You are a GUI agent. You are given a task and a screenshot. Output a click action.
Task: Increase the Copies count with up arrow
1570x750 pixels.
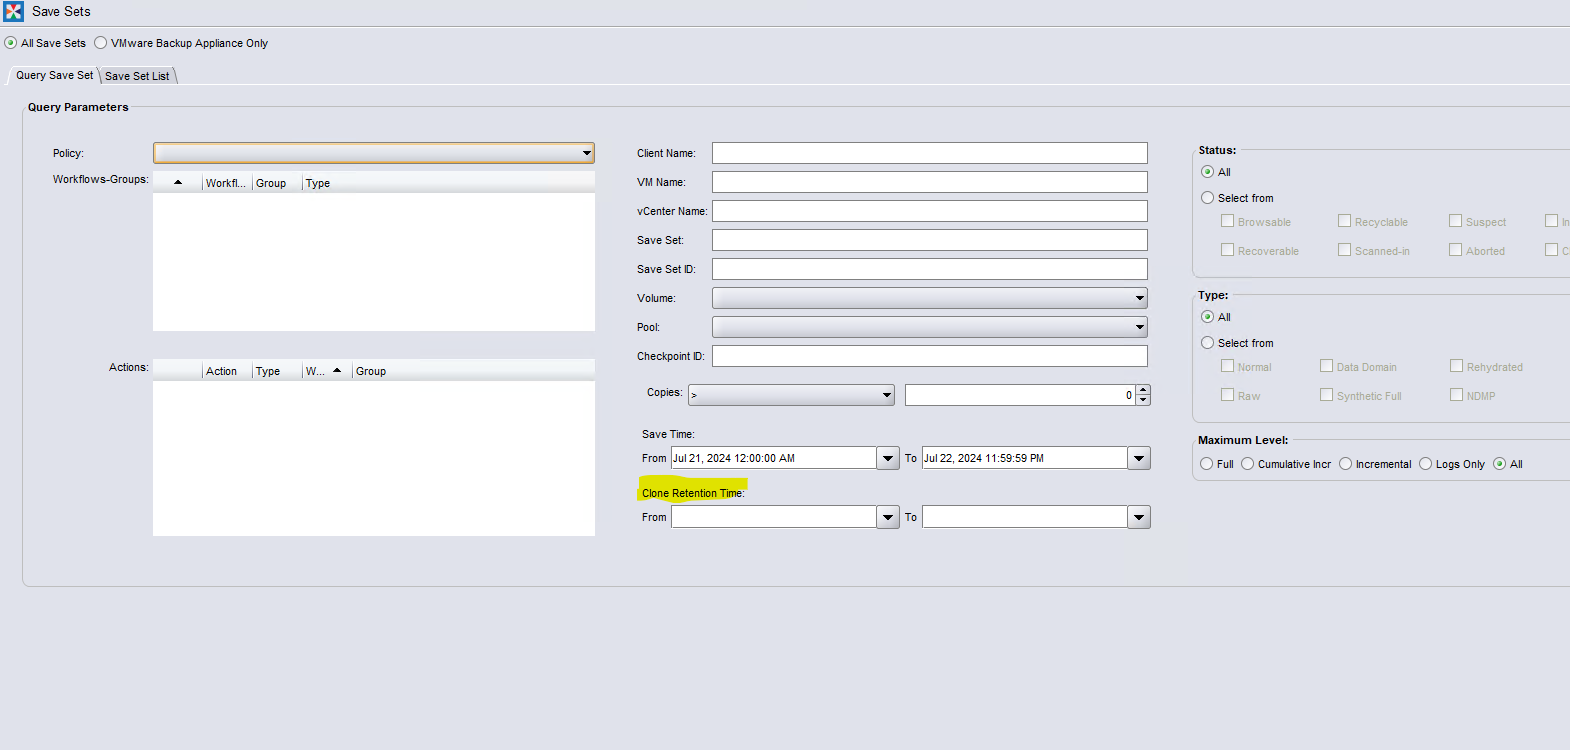coord(1143,390)
